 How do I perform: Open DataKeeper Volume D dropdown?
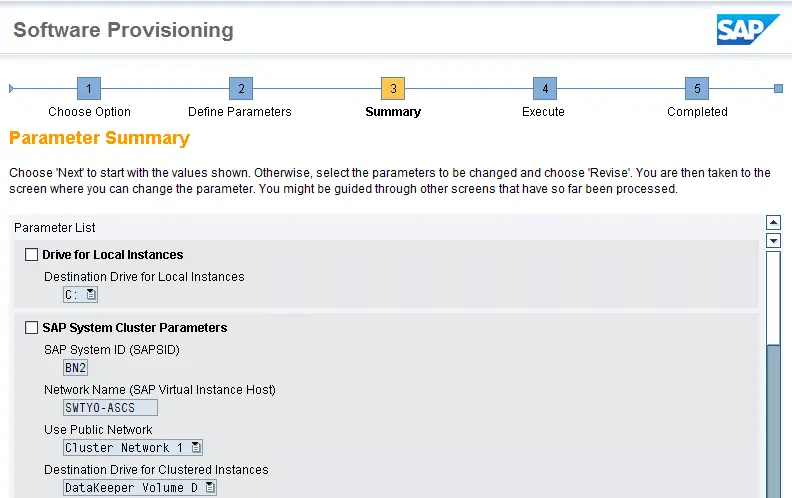pos(210,487)
